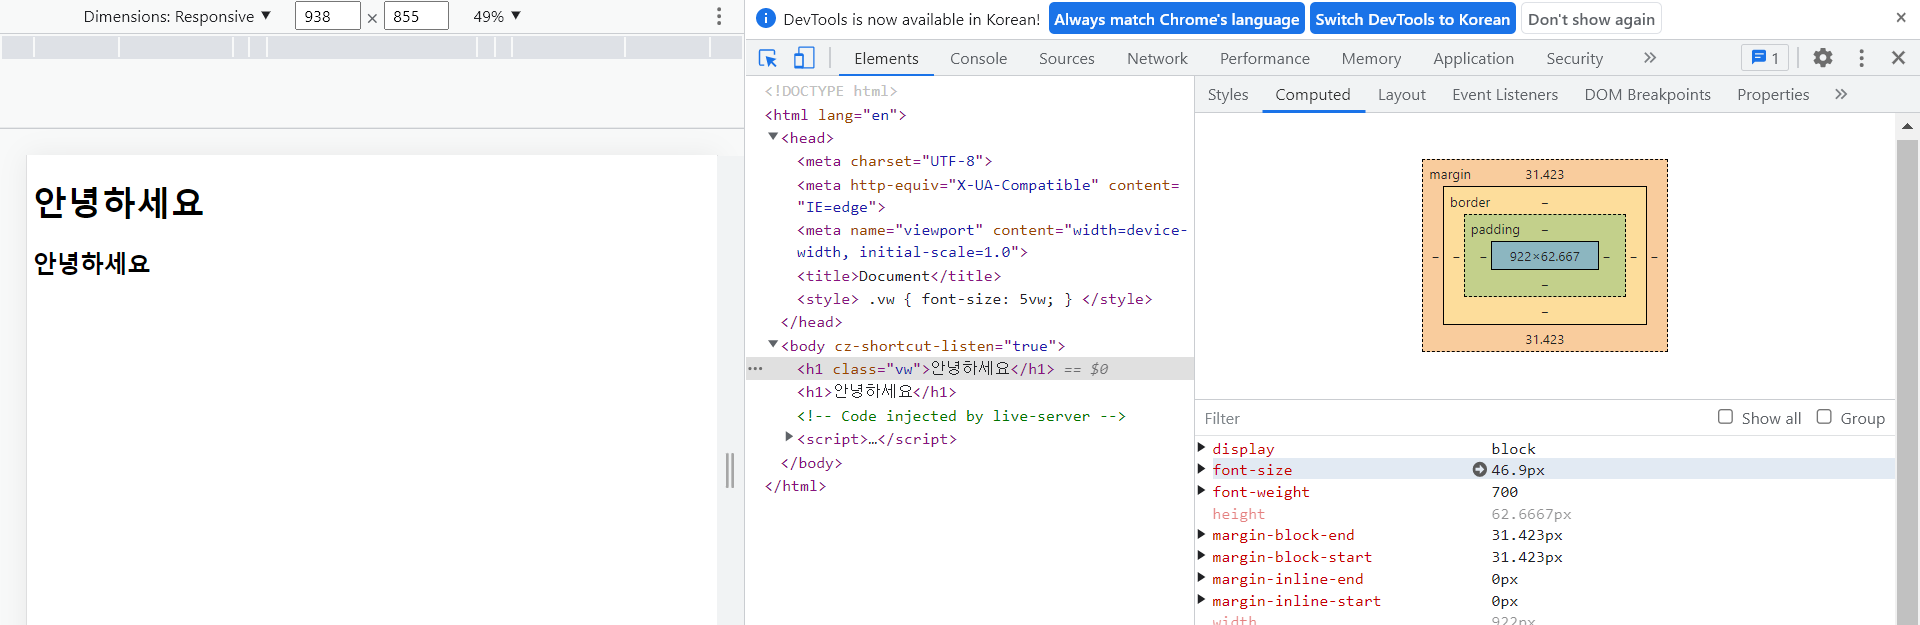Click Switch DevTools to Korean button
The height and width of the screenshot is (625, 1920).
[1412, 19]
